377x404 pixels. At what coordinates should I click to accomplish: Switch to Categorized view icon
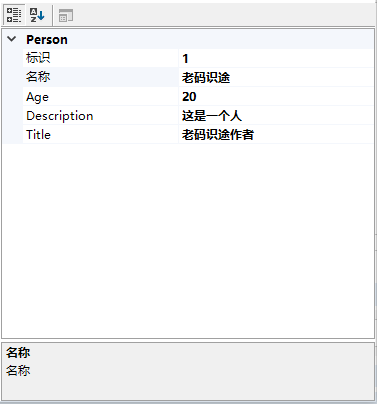coord(14,15)
